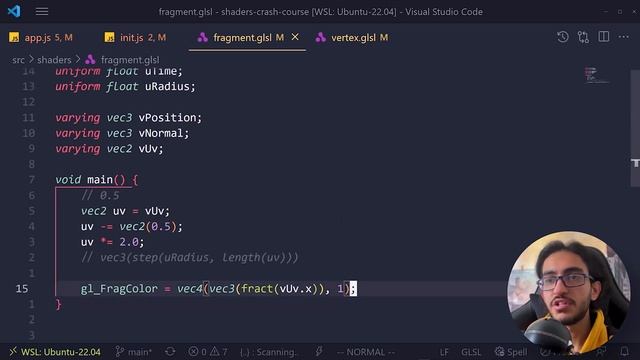Open More Actions ellipsis menu
640x360 pixels.
pos(624,37)
